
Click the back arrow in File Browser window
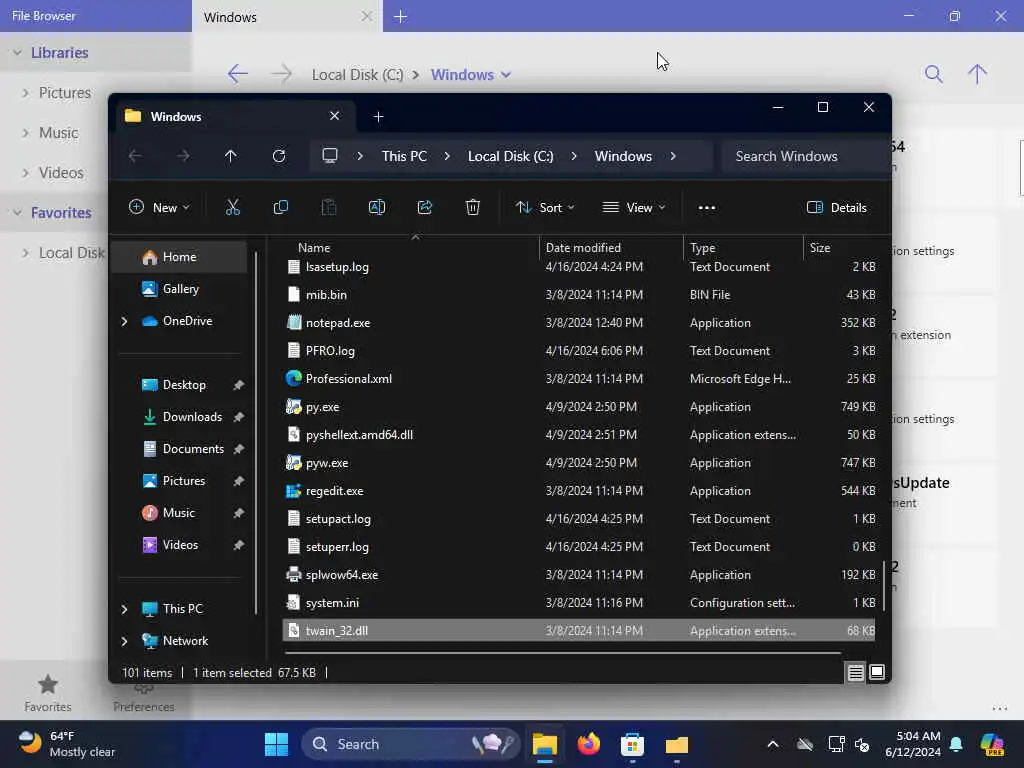[238, 74]
